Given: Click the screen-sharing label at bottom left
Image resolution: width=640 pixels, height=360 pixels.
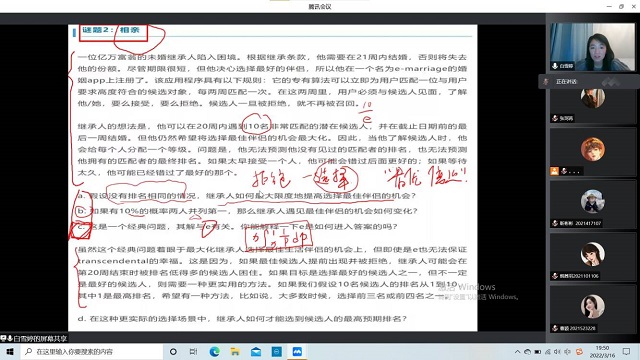Looking at the screenshot, I should click(x=34, y=338).
